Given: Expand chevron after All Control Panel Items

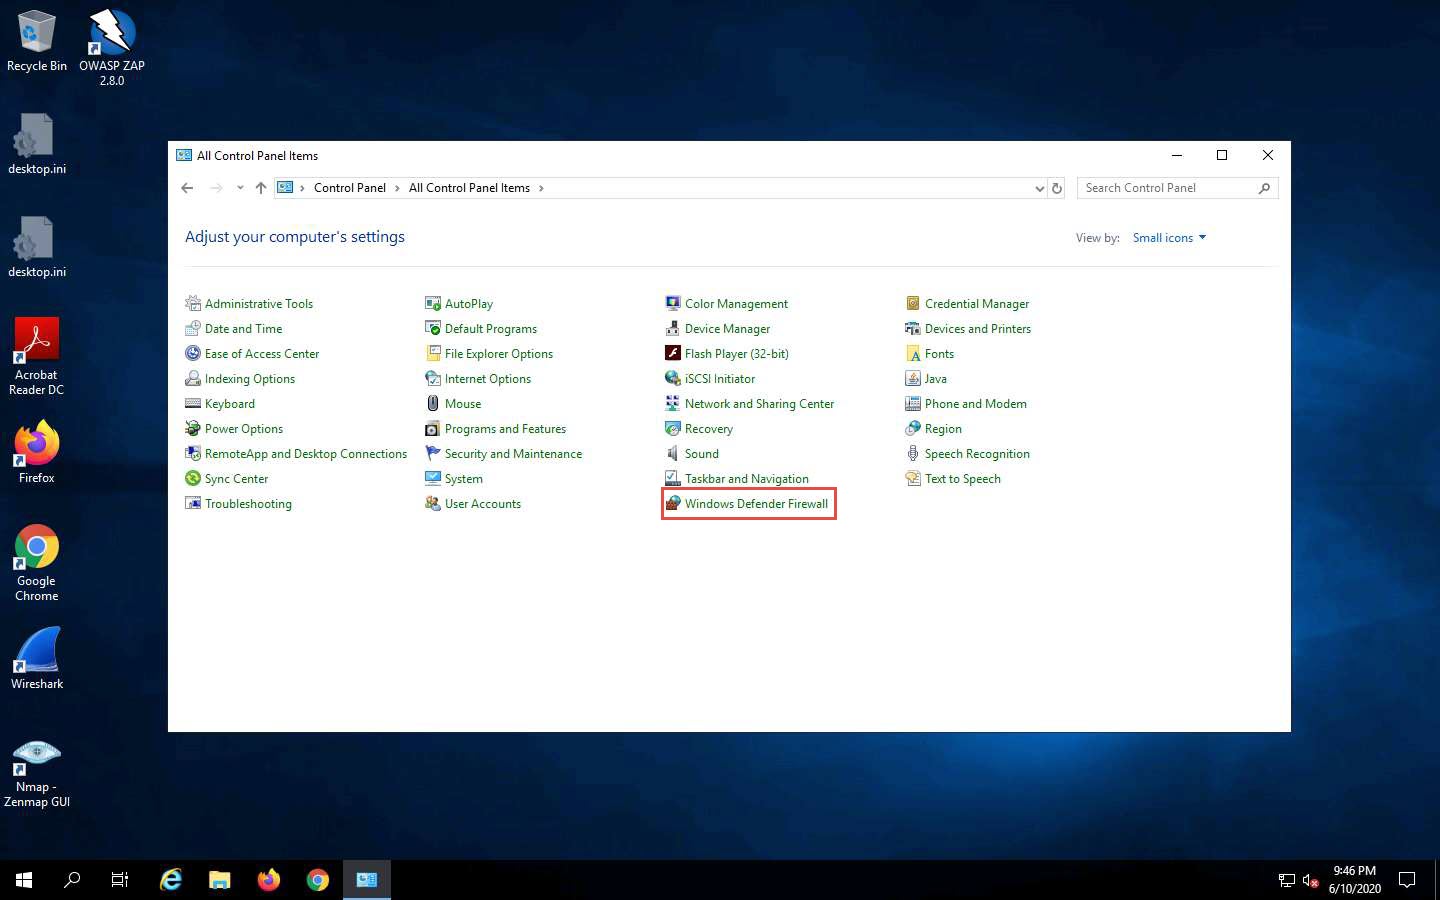Looking at the screenshot, I should (541, 188).
